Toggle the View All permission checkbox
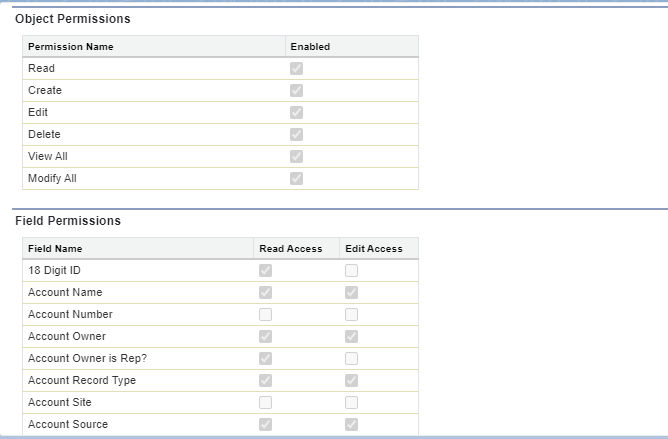668x439 pixels. [x=297, y=156]
